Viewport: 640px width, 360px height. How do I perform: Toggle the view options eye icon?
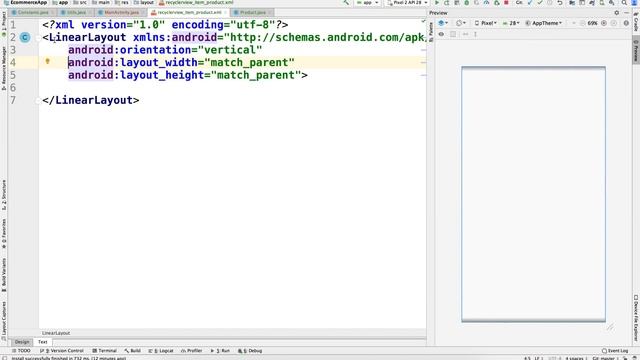coord(441,34)
